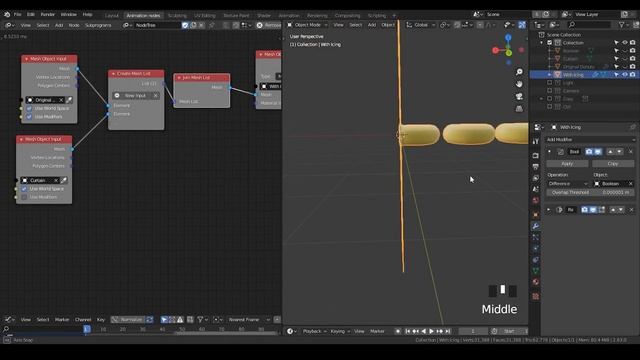Click the viewport pan hand icon
The image size is (640, 360).
[x=519, y=84]
